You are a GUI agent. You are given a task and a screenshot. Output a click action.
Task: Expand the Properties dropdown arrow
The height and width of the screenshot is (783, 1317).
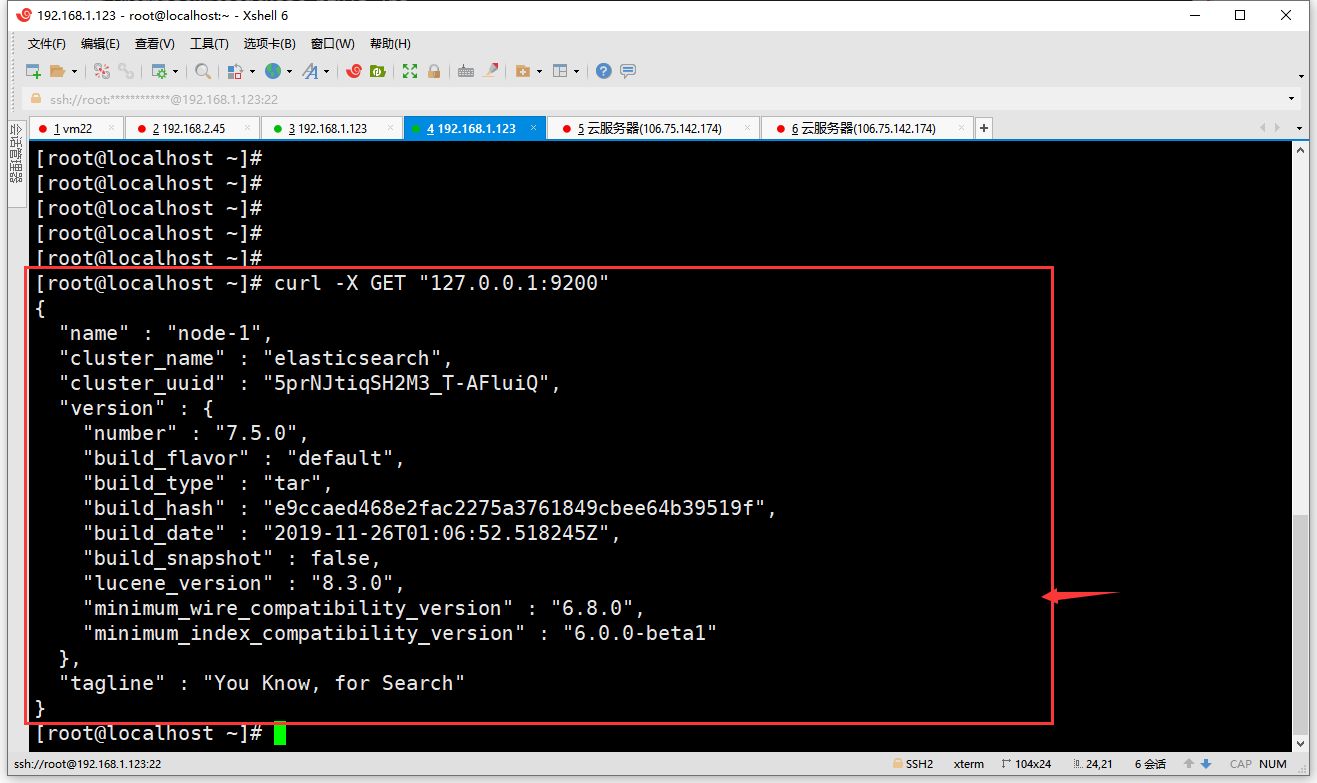tap(175, 71)
